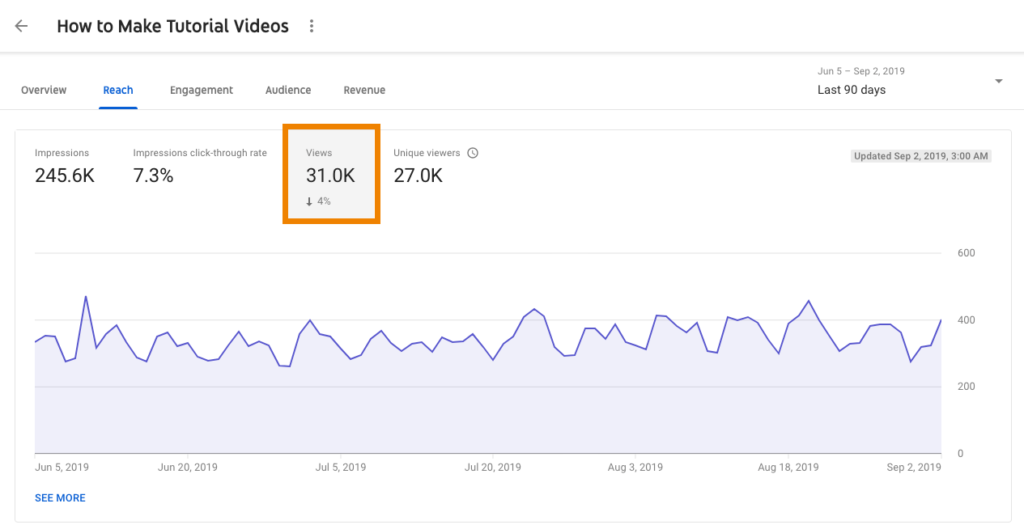Click the How to Make Tutorial Videos title
This screenshot has width=1024, height=529.
tap(172, 26)
